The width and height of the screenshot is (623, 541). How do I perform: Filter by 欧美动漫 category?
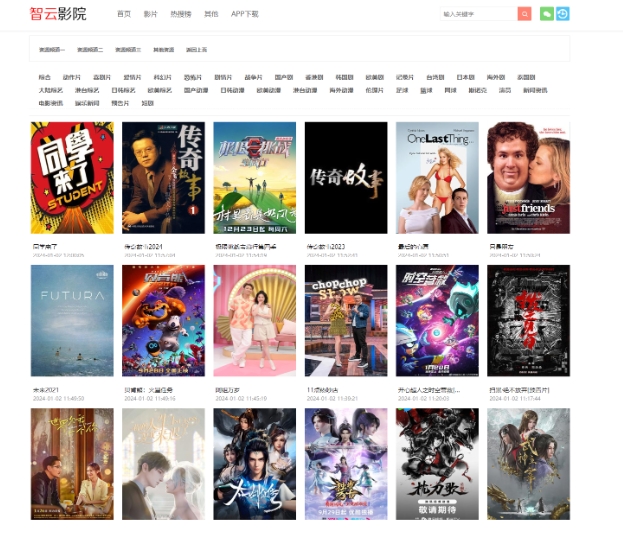[x=269, y=91]
